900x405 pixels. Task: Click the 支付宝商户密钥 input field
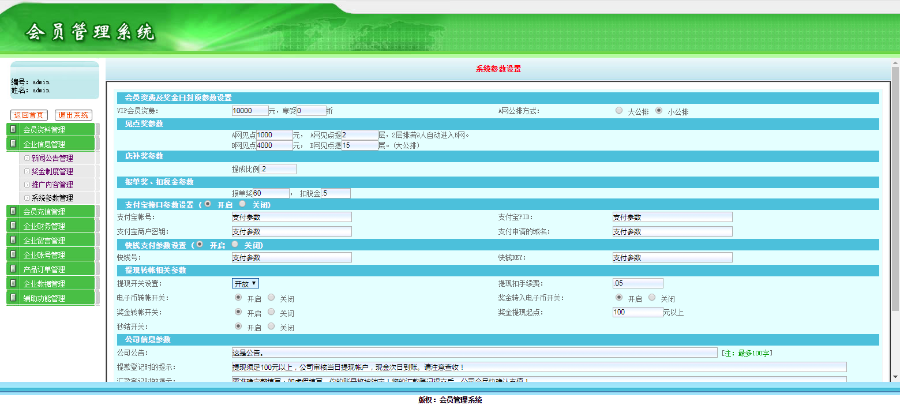click(x=292, y=232)
